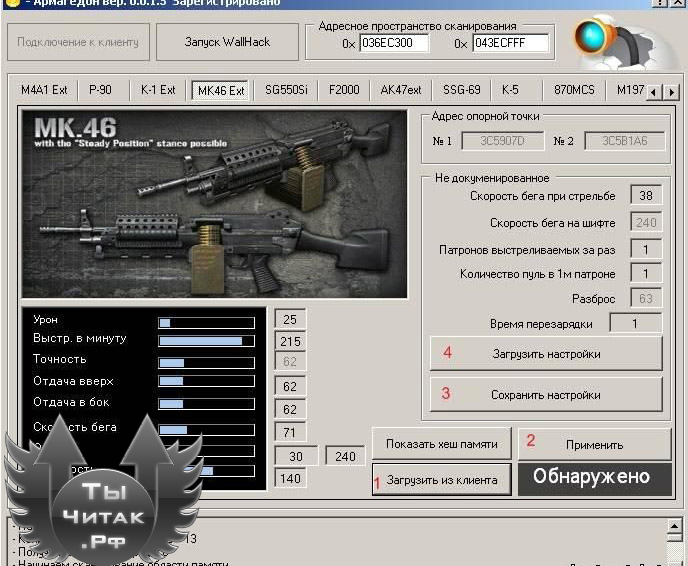Launch WallHack with Запуск WallHack button
The image size is (688, 566).
pyautogui.click(x=227, y=42)
